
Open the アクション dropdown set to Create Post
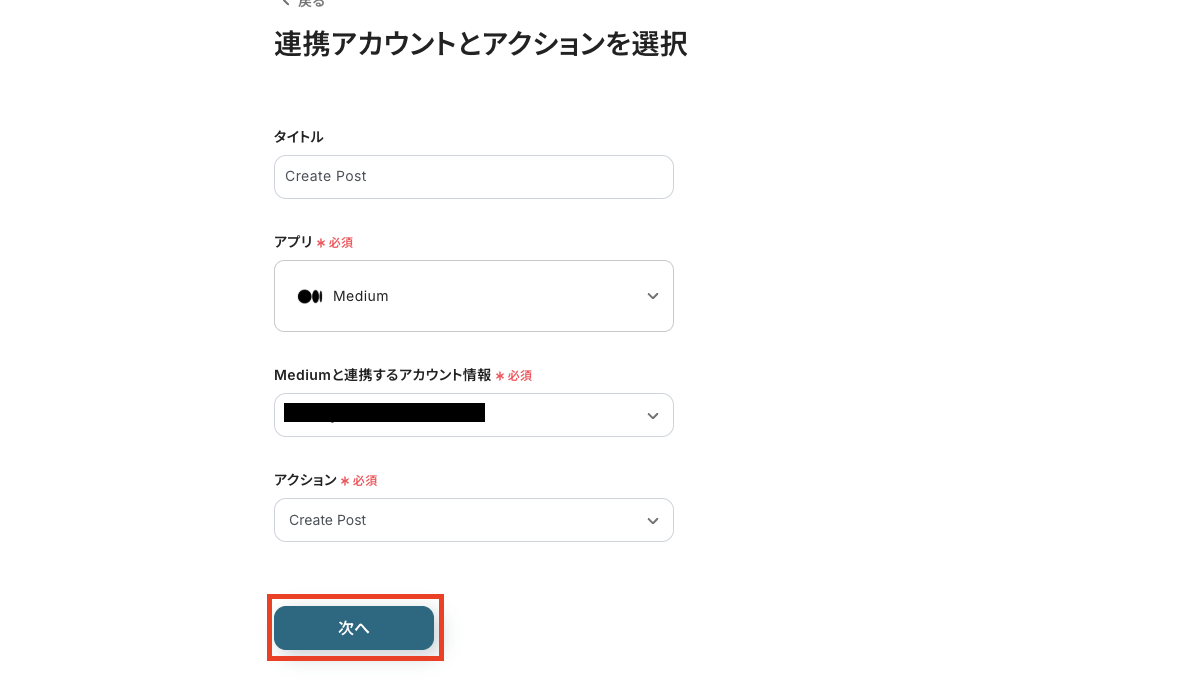tap(473, 520)
